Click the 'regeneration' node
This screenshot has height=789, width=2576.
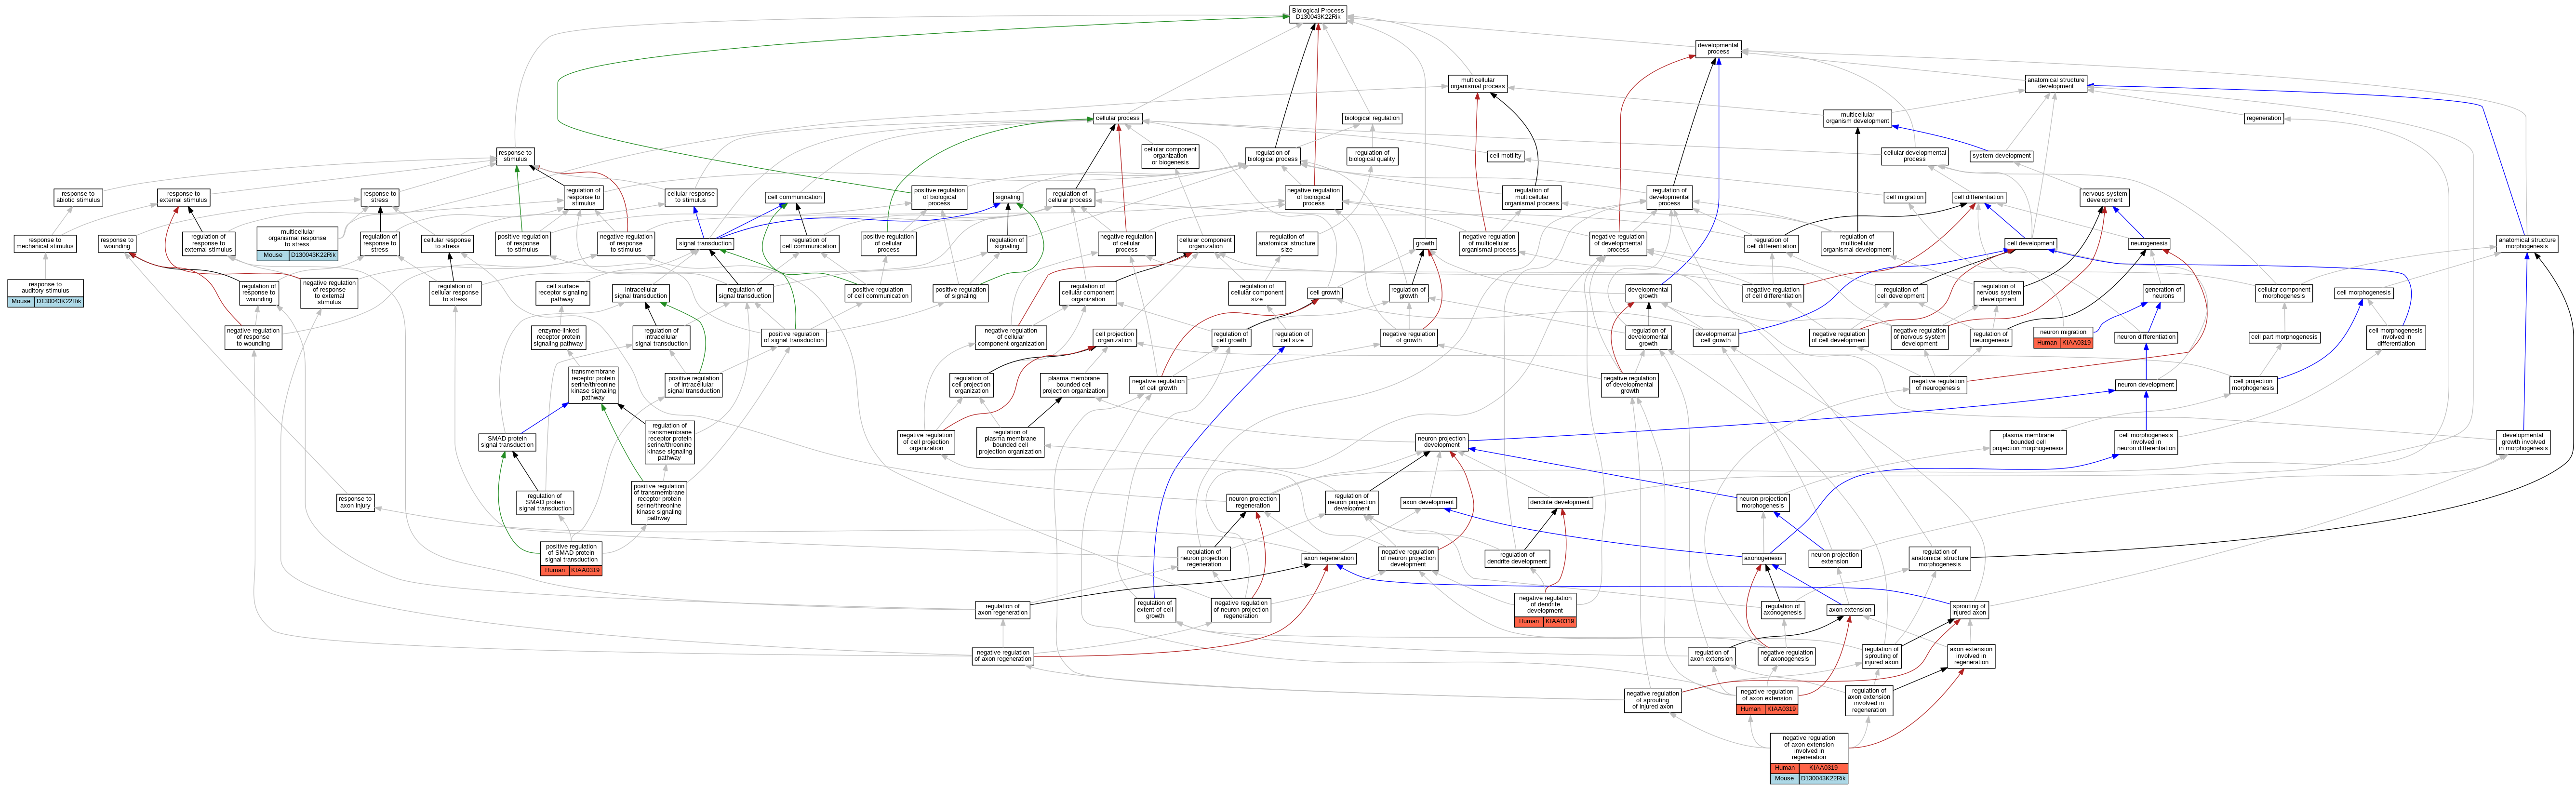tap(2263, 118)
